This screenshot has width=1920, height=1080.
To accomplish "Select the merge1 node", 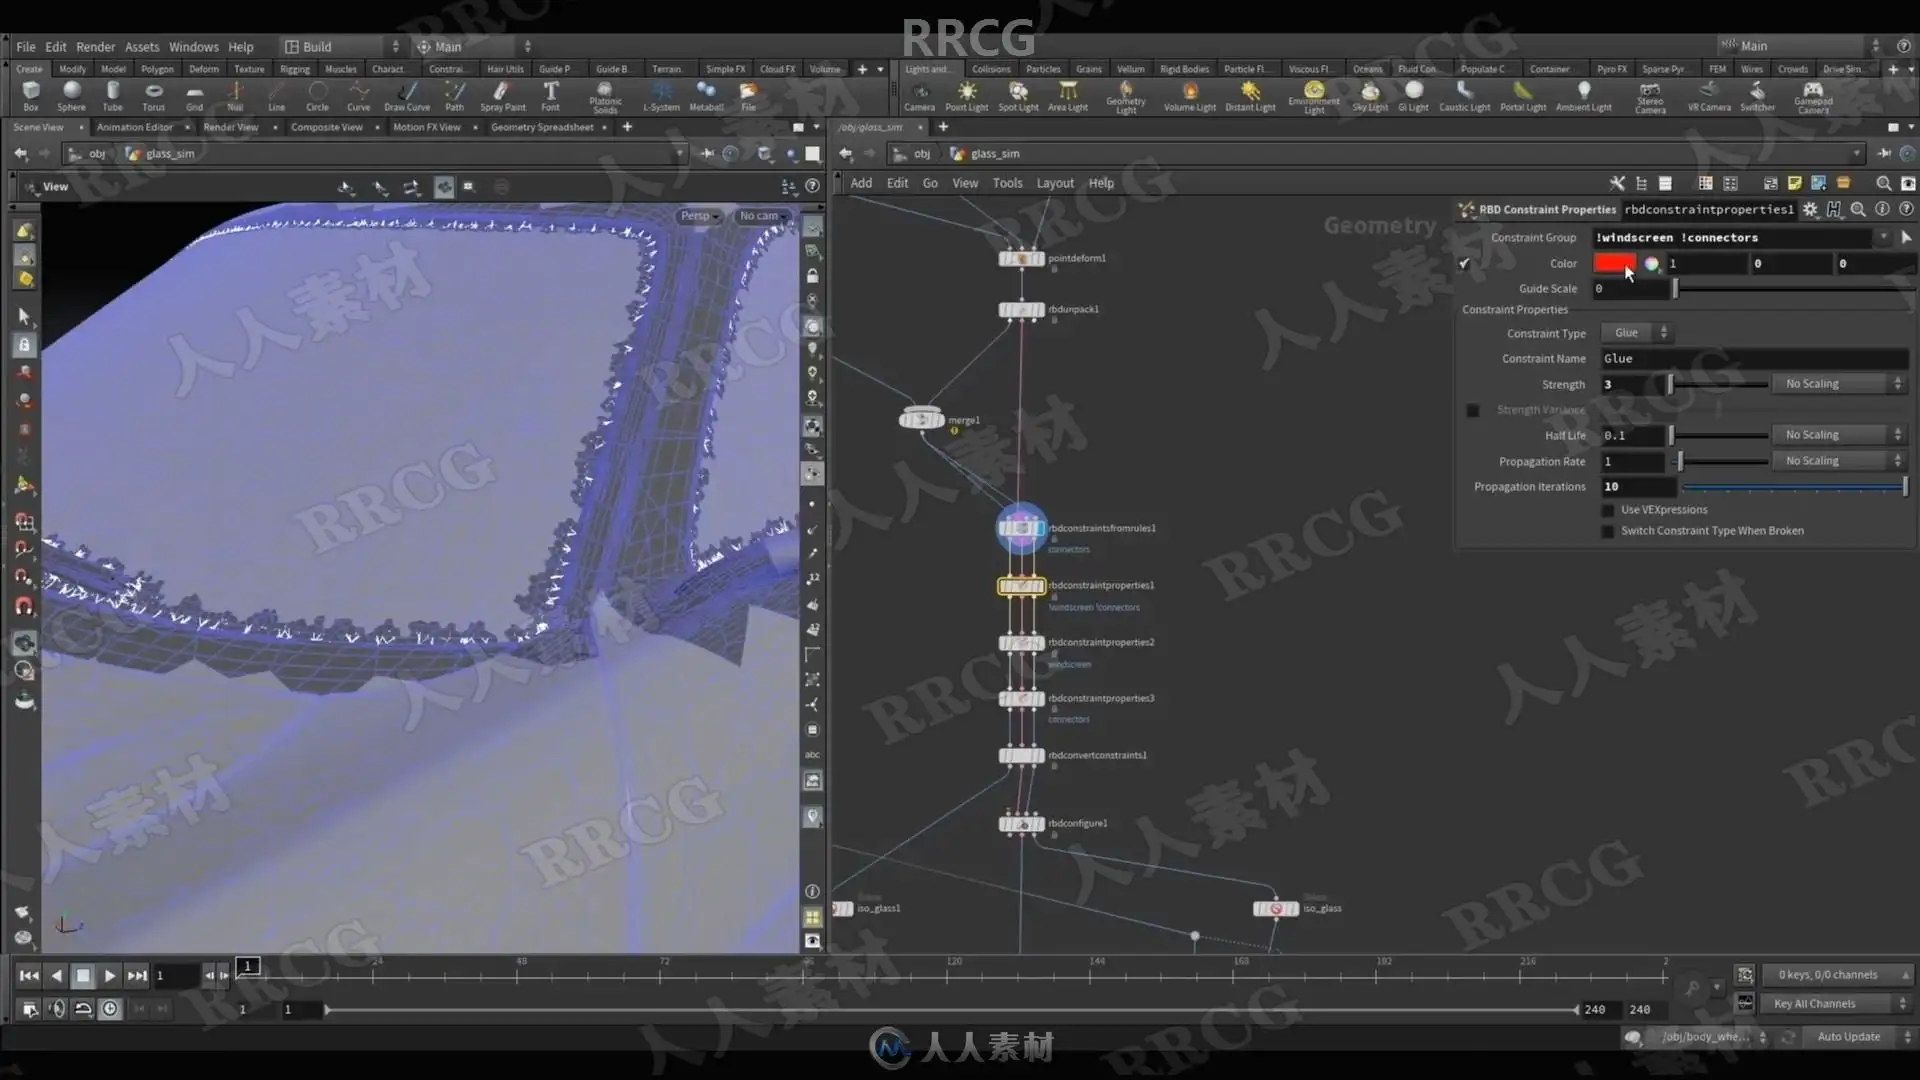I will [x=921, y=420].
